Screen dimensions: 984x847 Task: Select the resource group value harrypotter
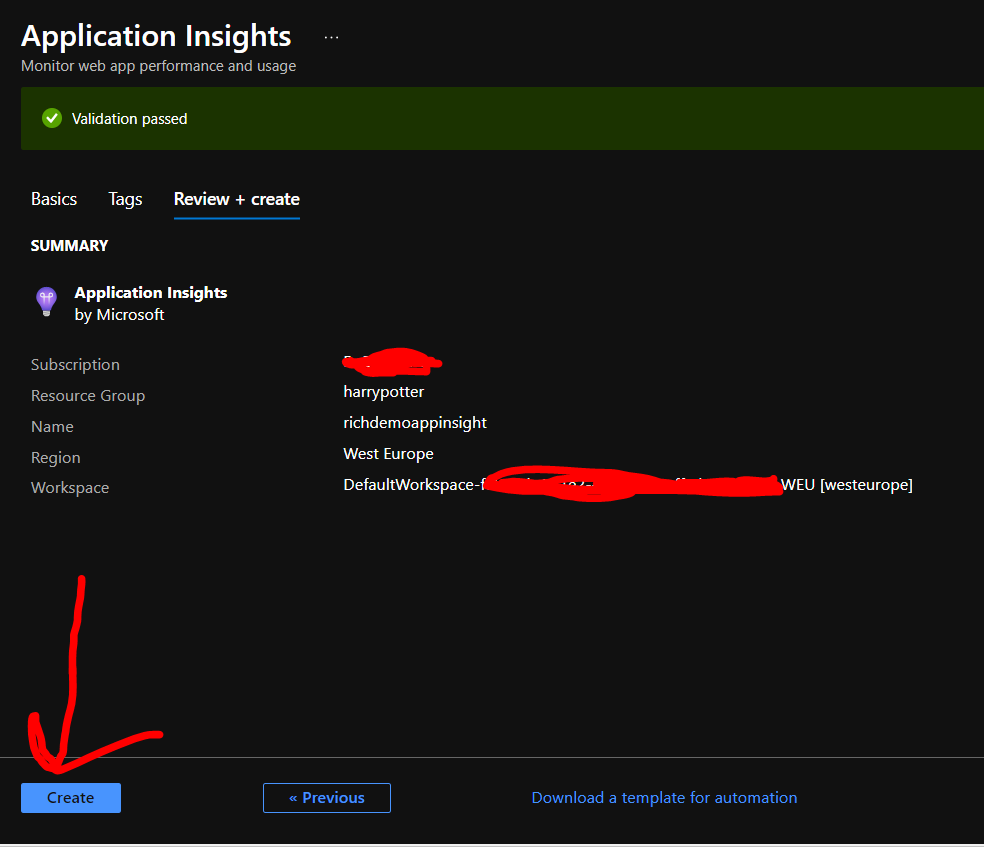click(x=383, y=392)
